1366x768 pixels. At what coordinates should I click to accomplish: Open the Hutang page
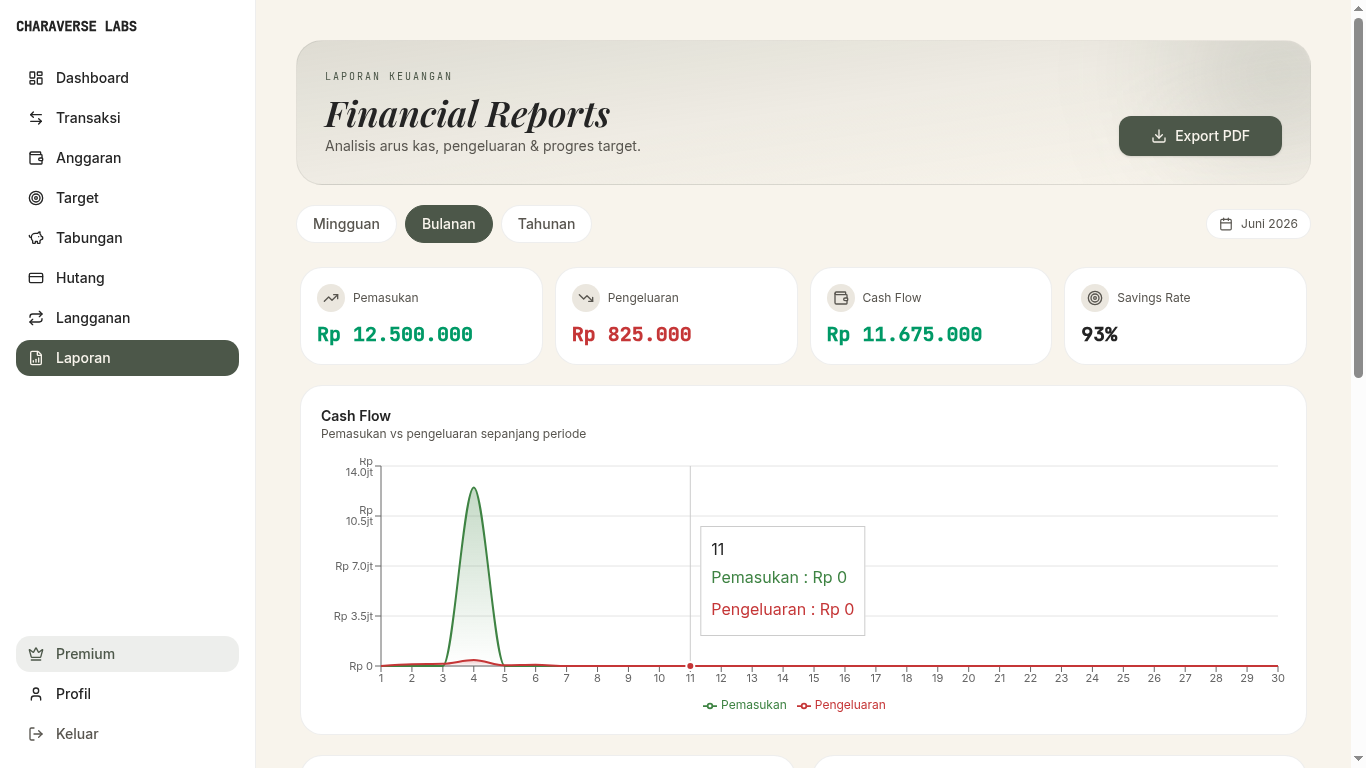(x=127, y=278)
